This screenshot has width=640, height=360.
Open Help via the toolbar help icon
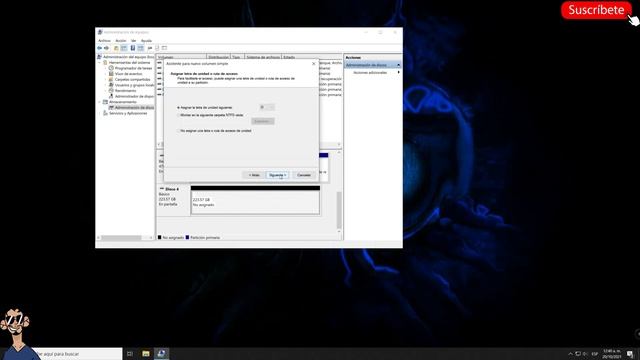tap(133, 48)
